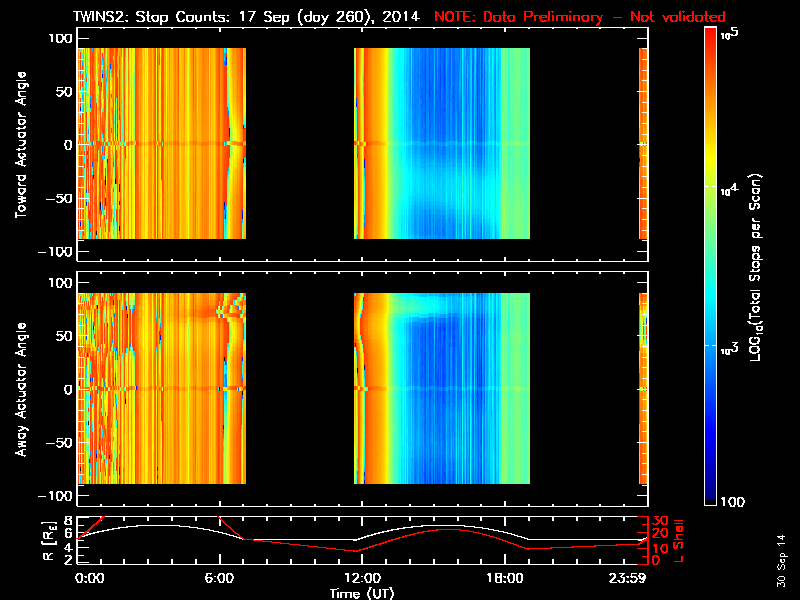Click the red top end of the colorbar
This screenshot has width=800, height=600.
711,35
